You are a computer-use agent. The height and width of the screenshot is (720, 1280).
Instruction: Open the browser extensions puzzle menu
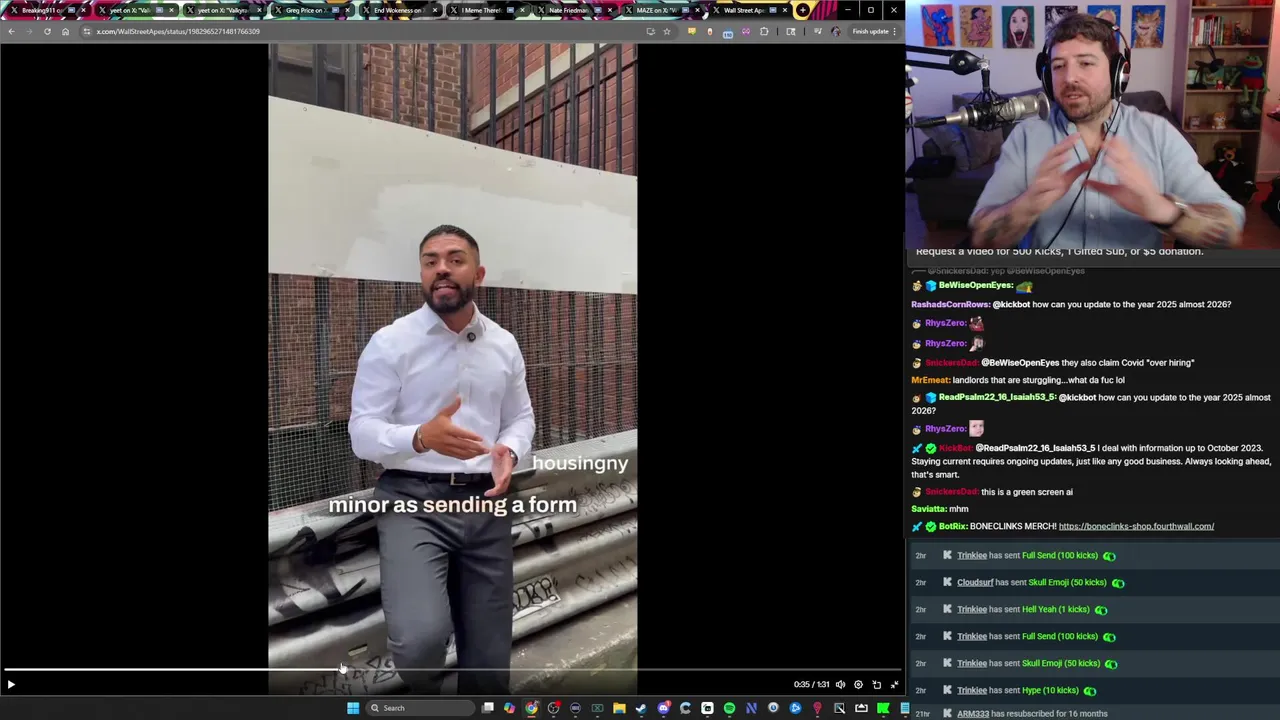coord(764,31)
